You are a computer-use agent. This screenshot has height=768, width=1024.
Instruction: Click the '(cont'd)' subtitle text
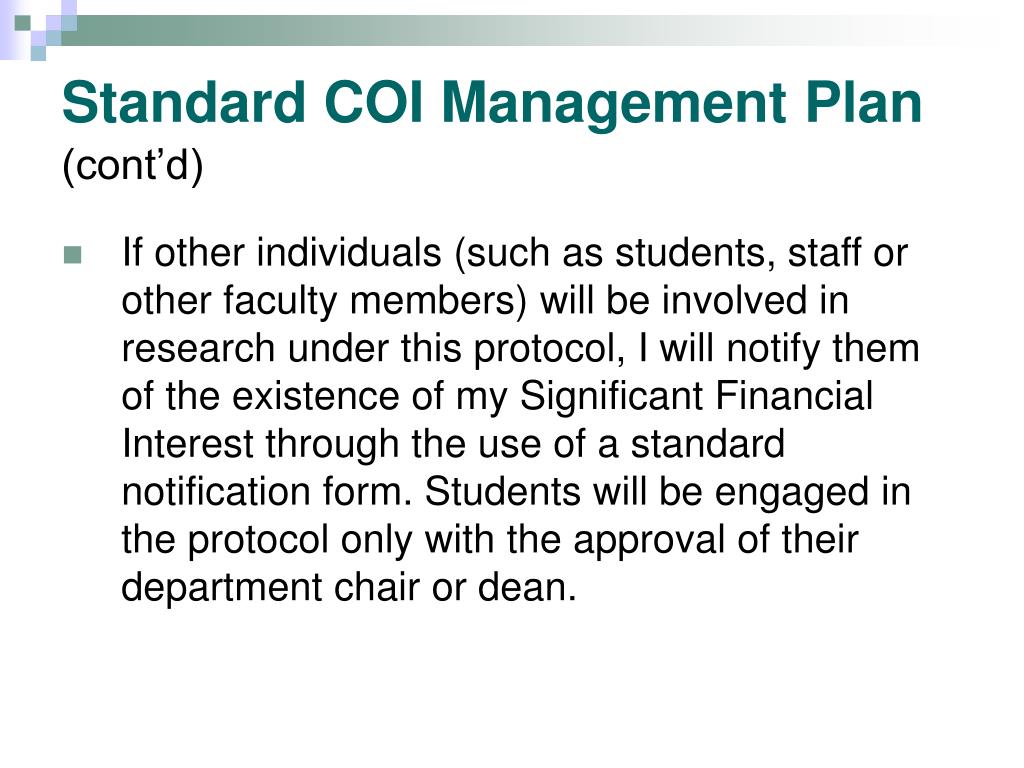[133, 166]
